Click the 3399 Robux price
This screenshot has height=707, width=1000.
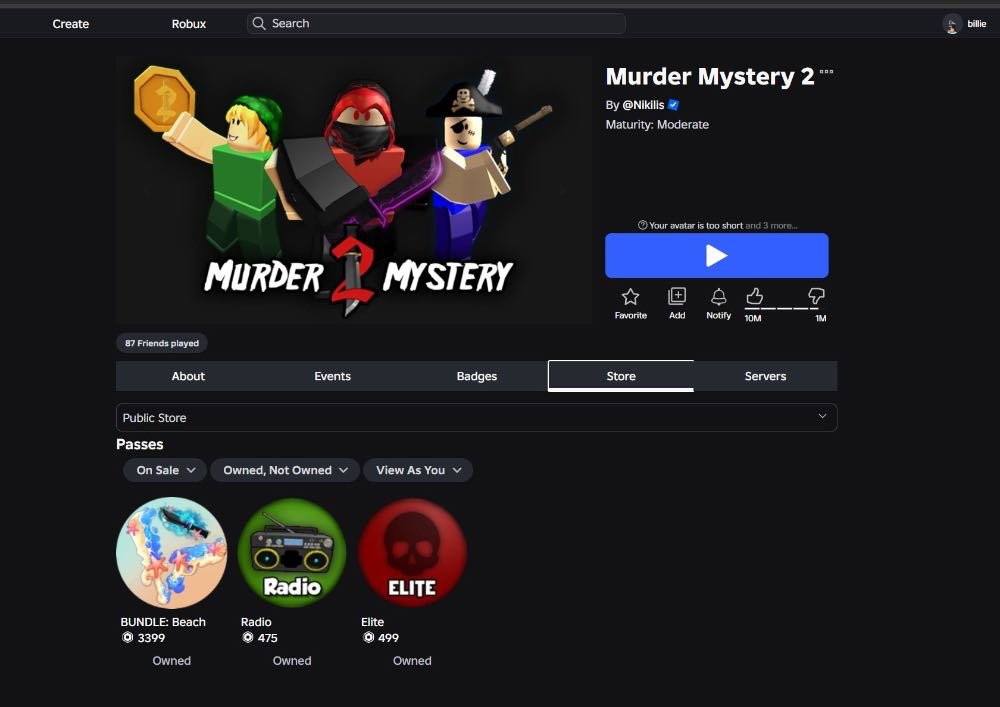pyautogui.click(x=151, y=638)
